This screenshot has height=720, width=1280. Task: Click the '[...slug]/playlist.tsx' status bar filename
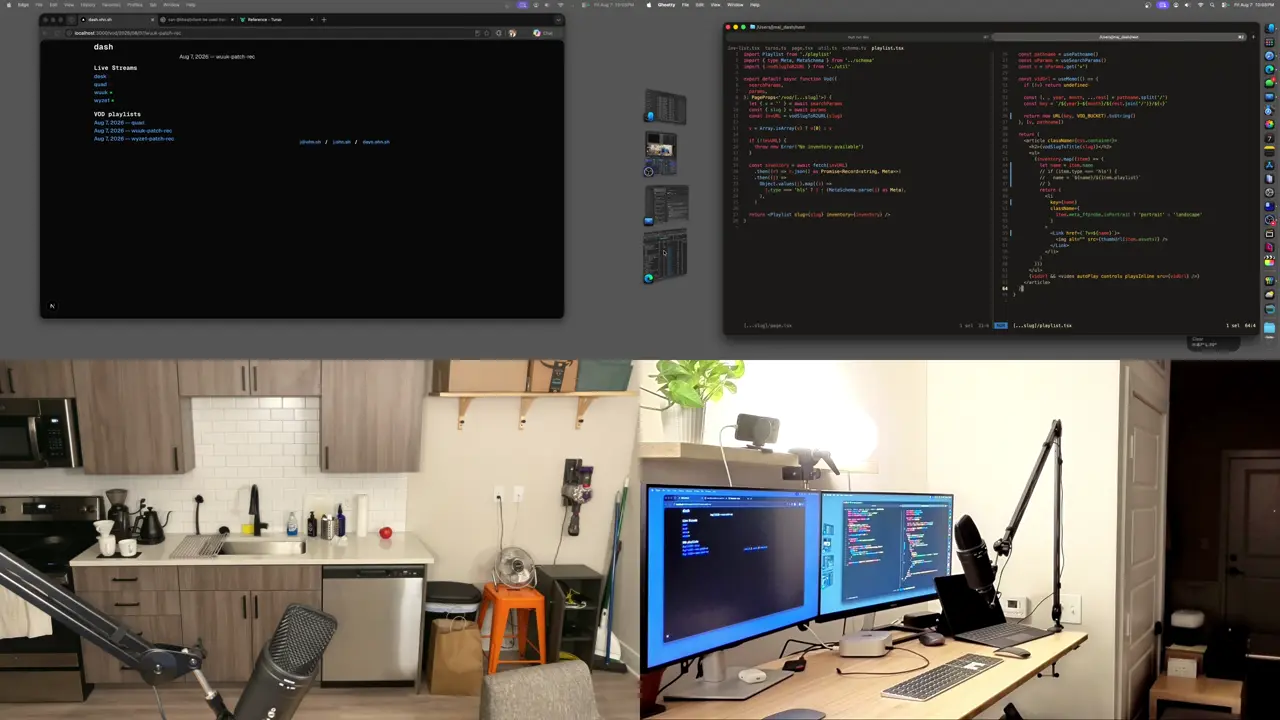point(1042,325)
